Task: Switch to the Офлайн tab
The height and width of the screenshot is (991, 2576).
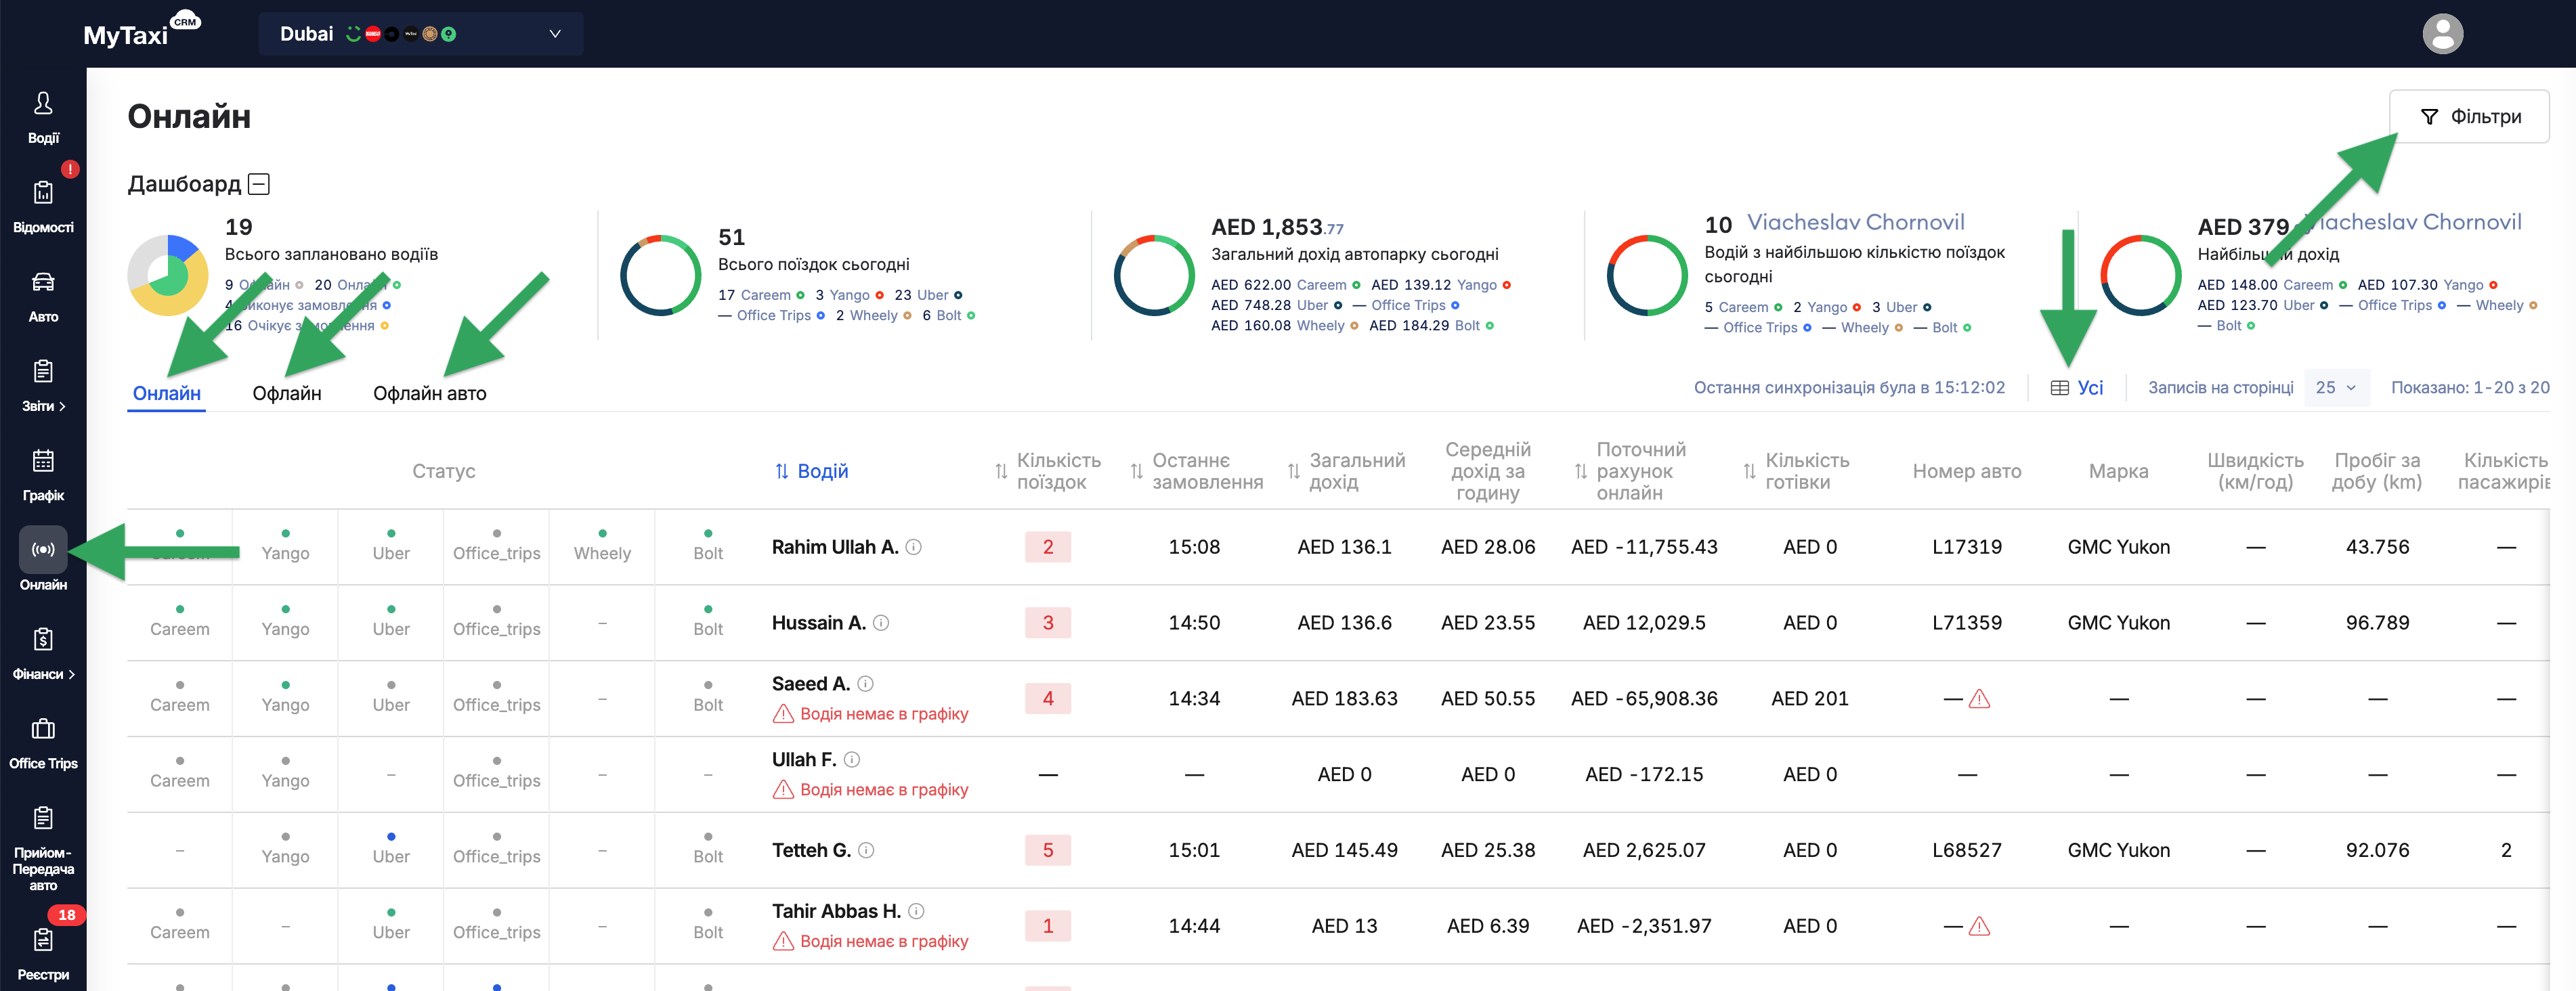Action: point(287,393)
